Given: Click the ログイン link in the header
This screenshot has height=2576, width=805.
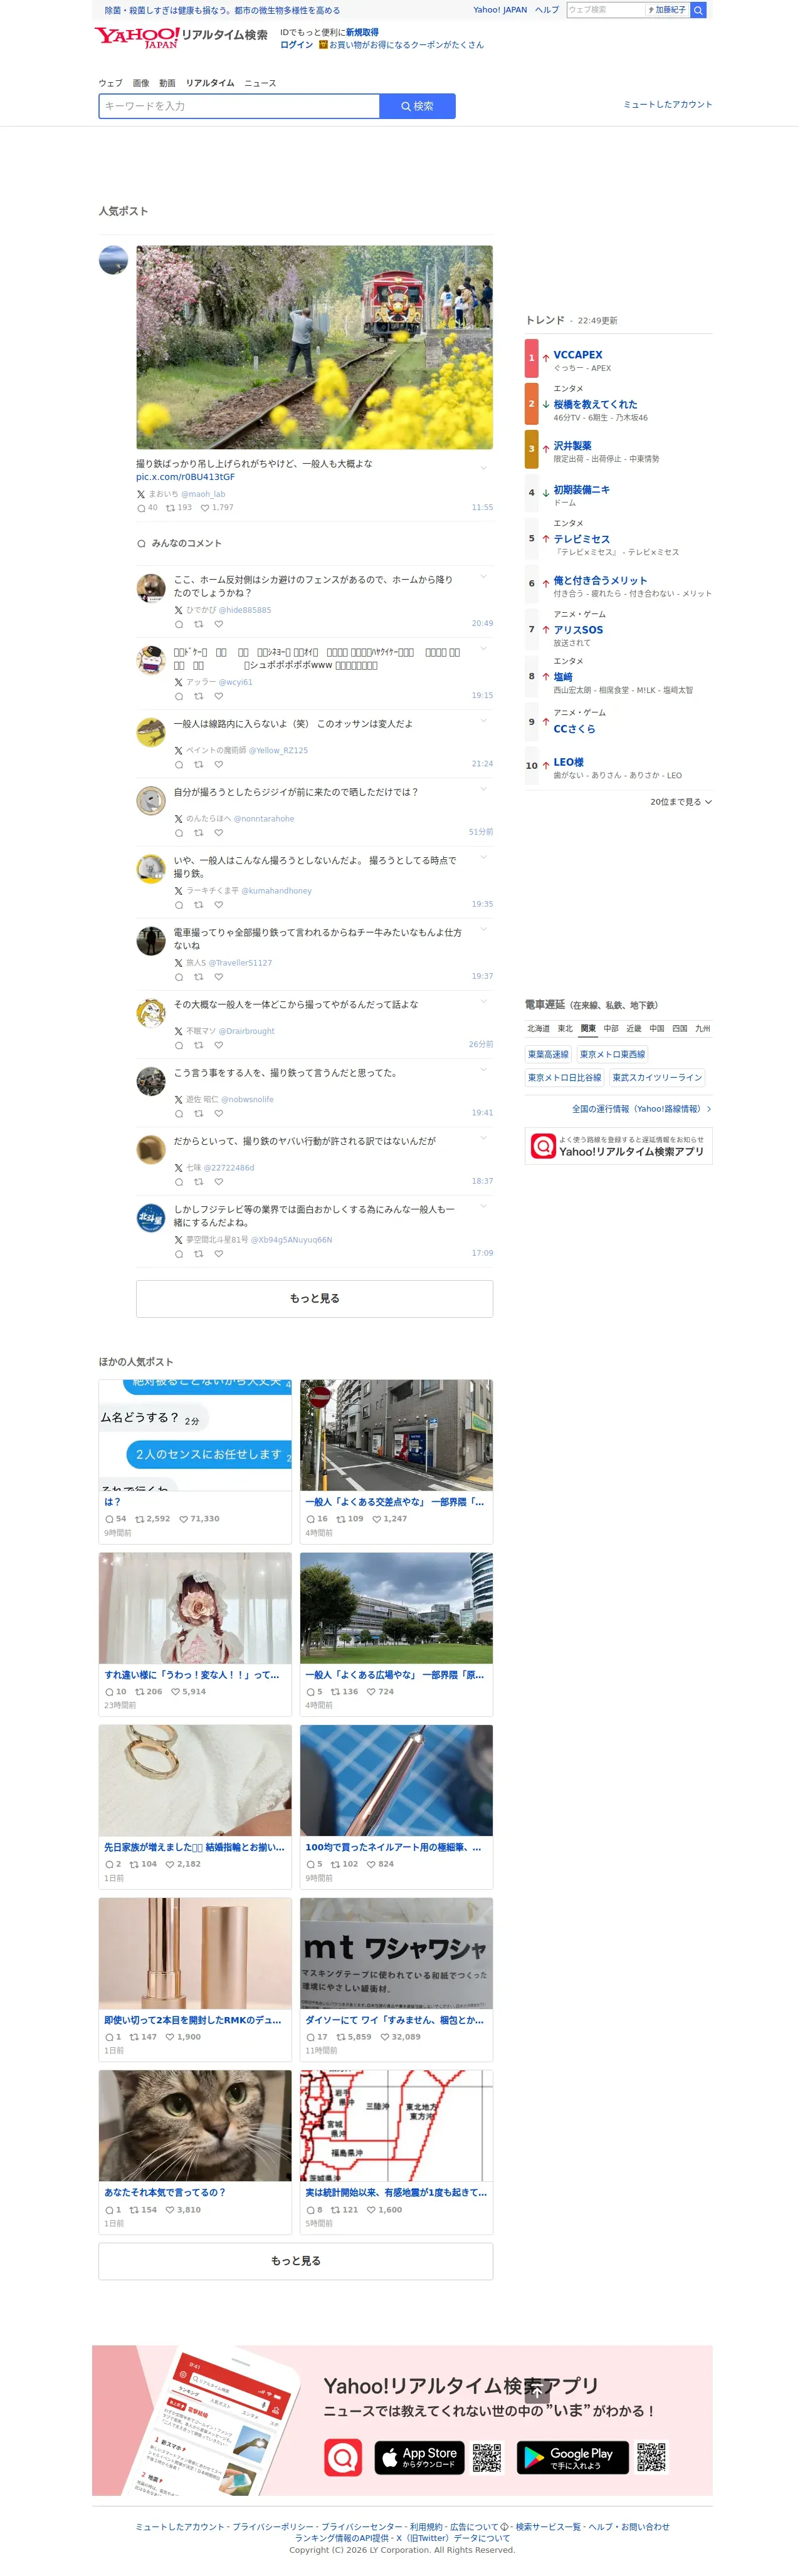Looking at the screenshot, I should (296, 45).
